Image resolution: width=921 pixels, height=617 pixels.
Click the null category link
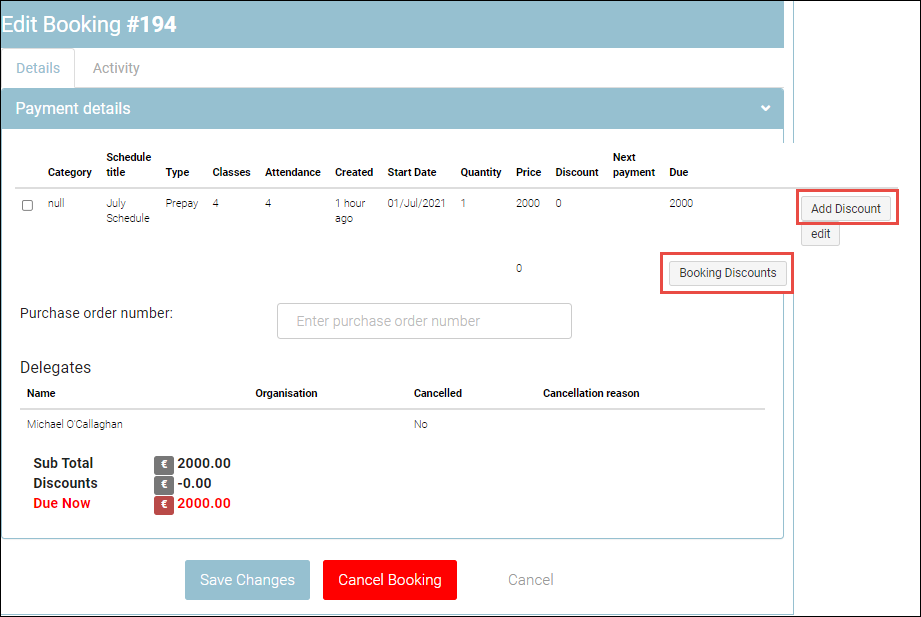(x=57, y=203)
